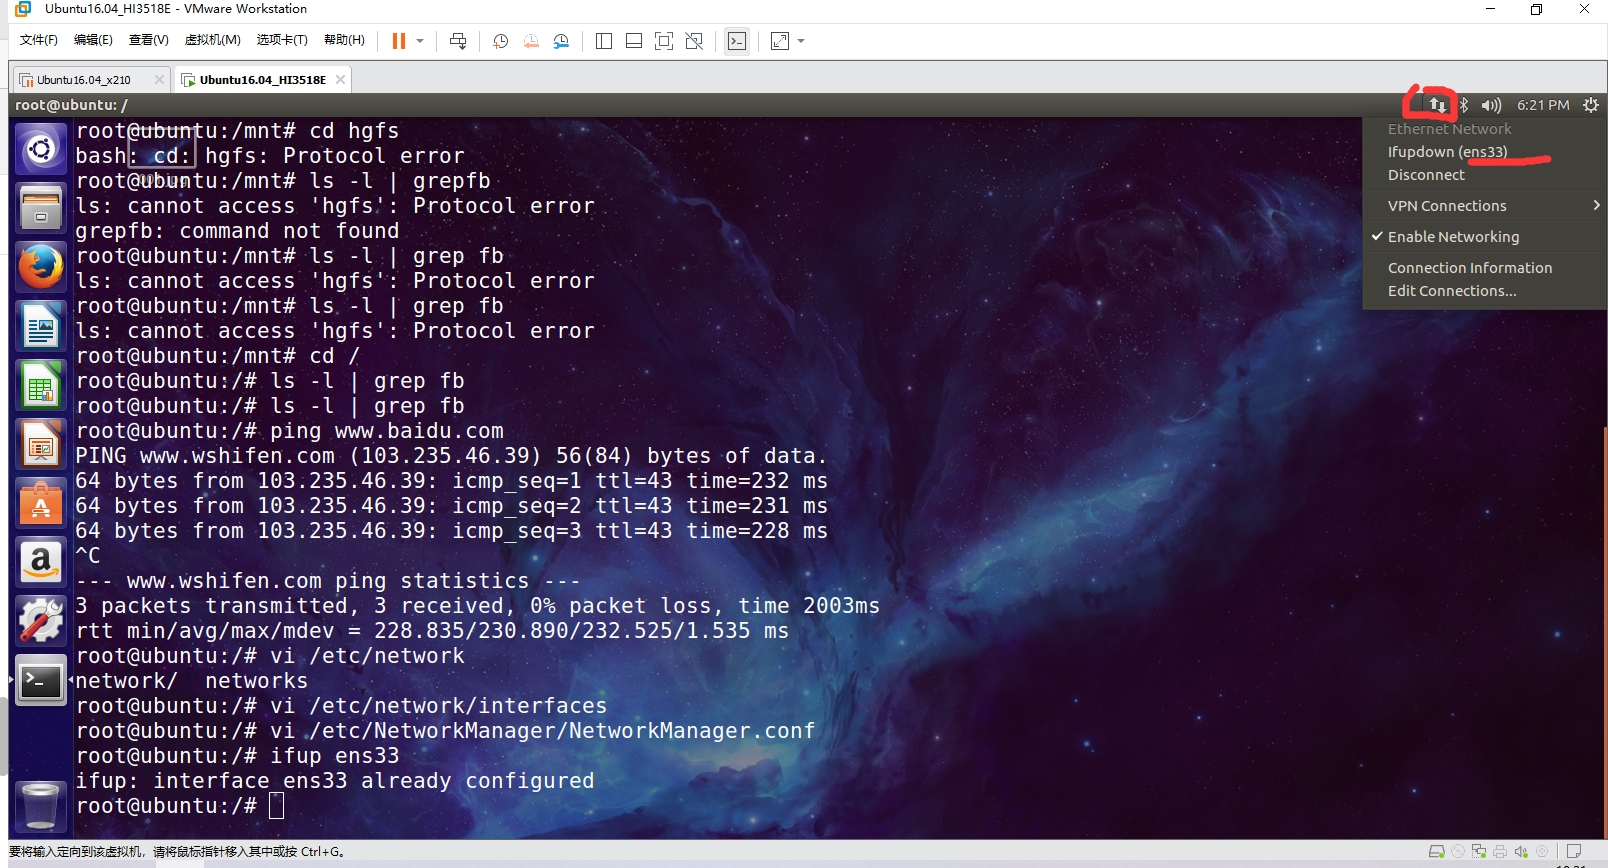This screenshot has height=868, width=1608.
Task: Open Ubuntu Software center launcher icon
Action: [x=41, y=503]
